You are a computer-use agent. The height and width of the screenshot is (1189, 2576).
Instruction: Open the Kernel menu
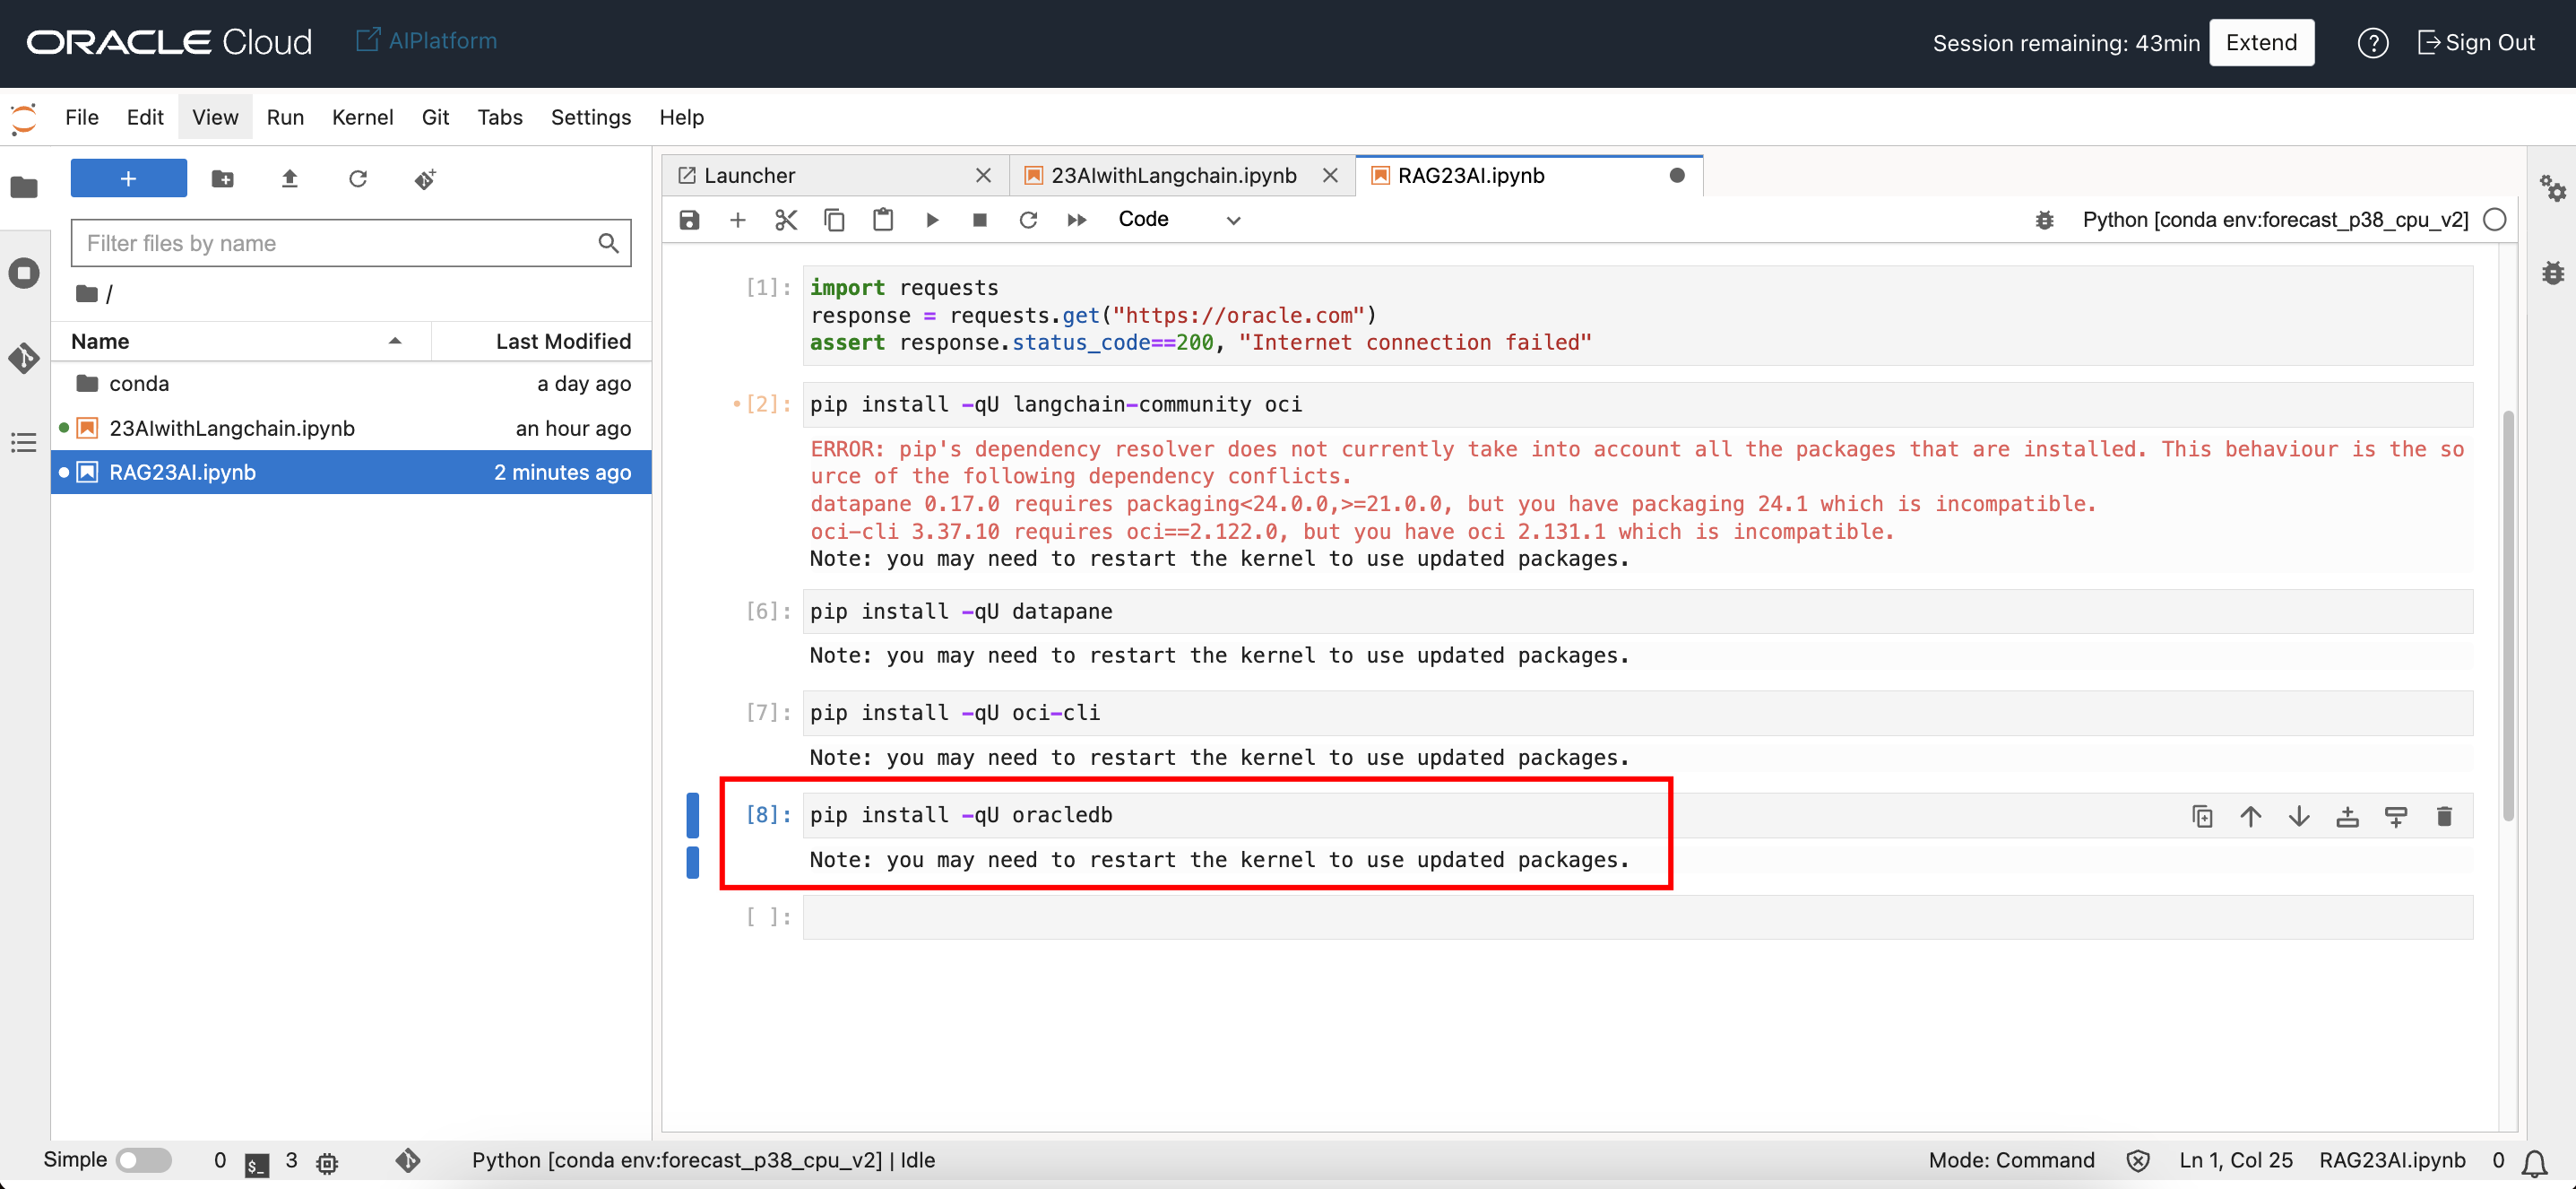click(x=362, y=117)
